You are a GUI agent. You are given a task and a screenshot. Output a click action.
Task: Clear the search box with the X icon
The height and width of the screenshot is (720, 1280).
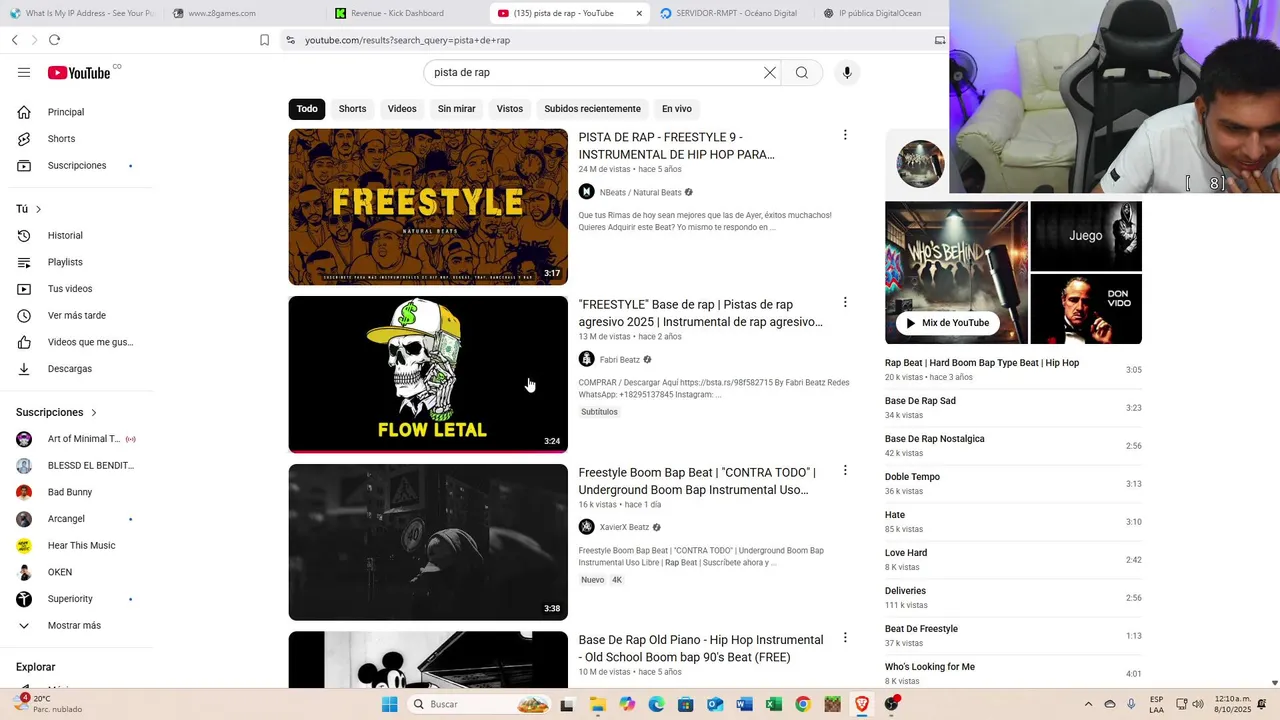coord(770,73)
